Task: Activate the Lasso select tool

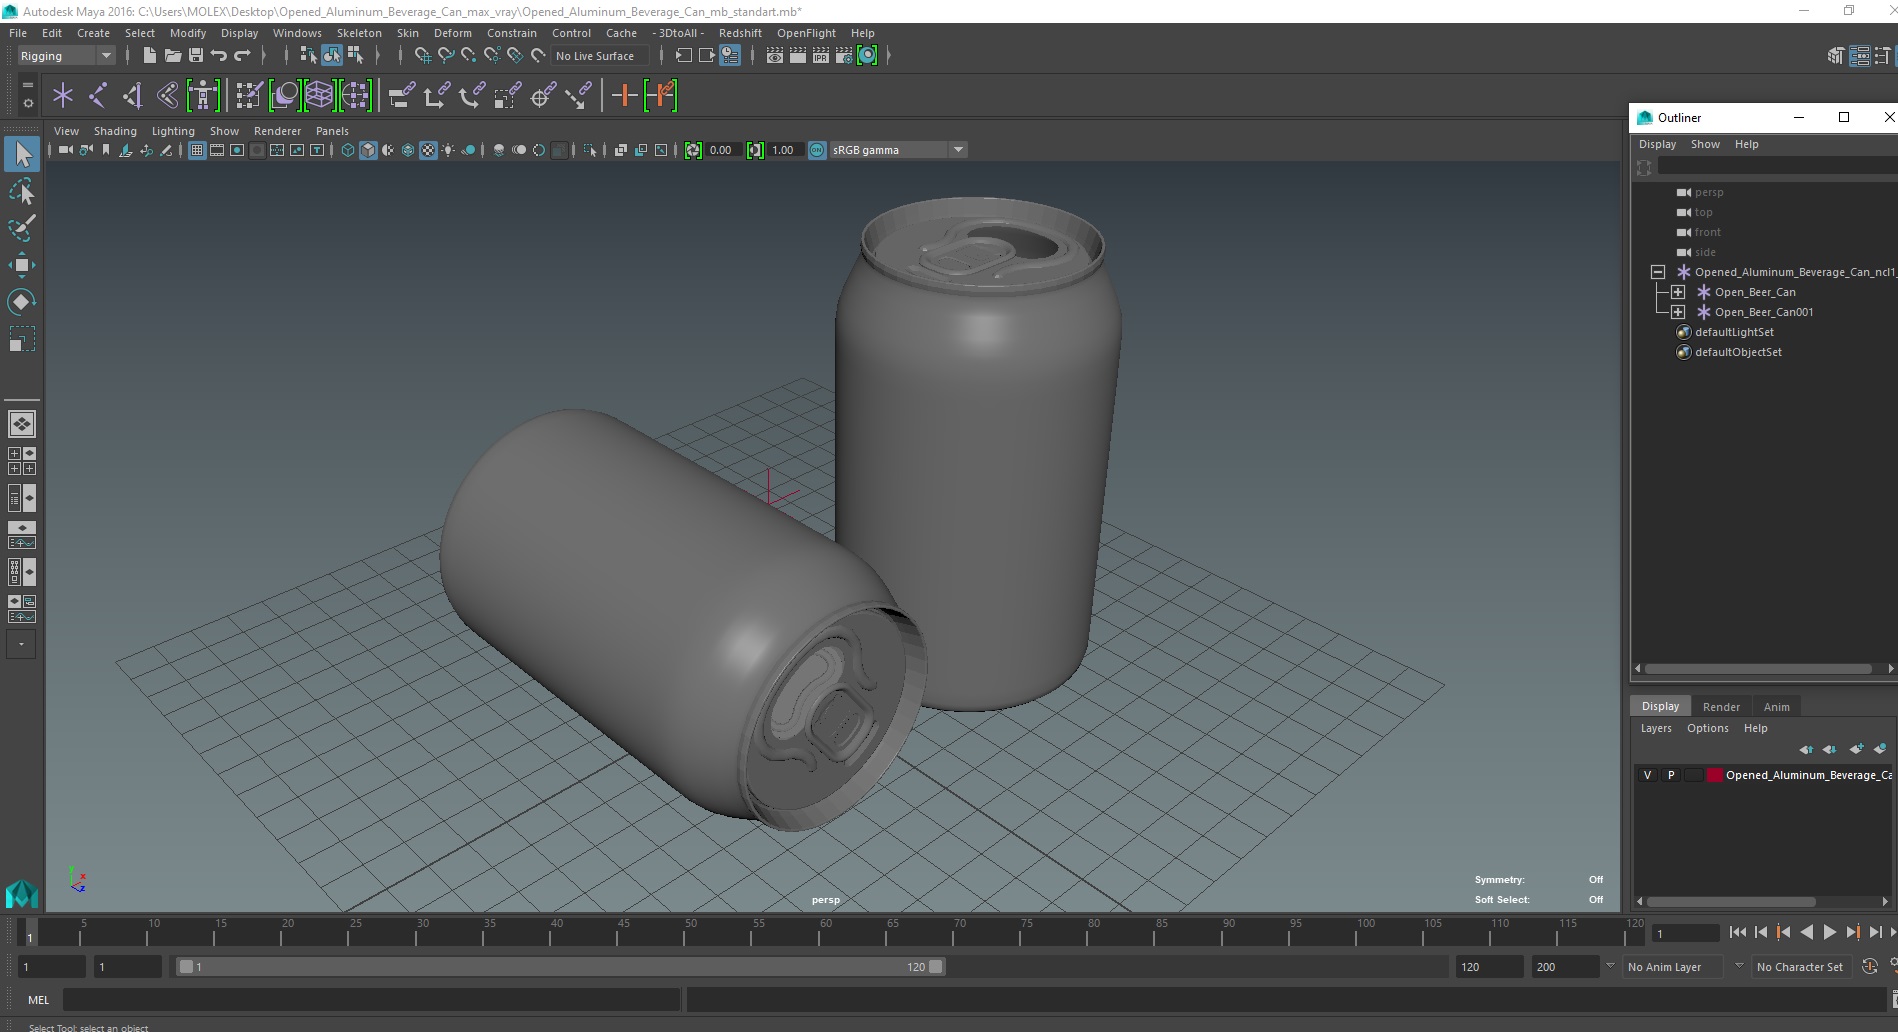Action: pyautogui.click(x=22, y=191)
